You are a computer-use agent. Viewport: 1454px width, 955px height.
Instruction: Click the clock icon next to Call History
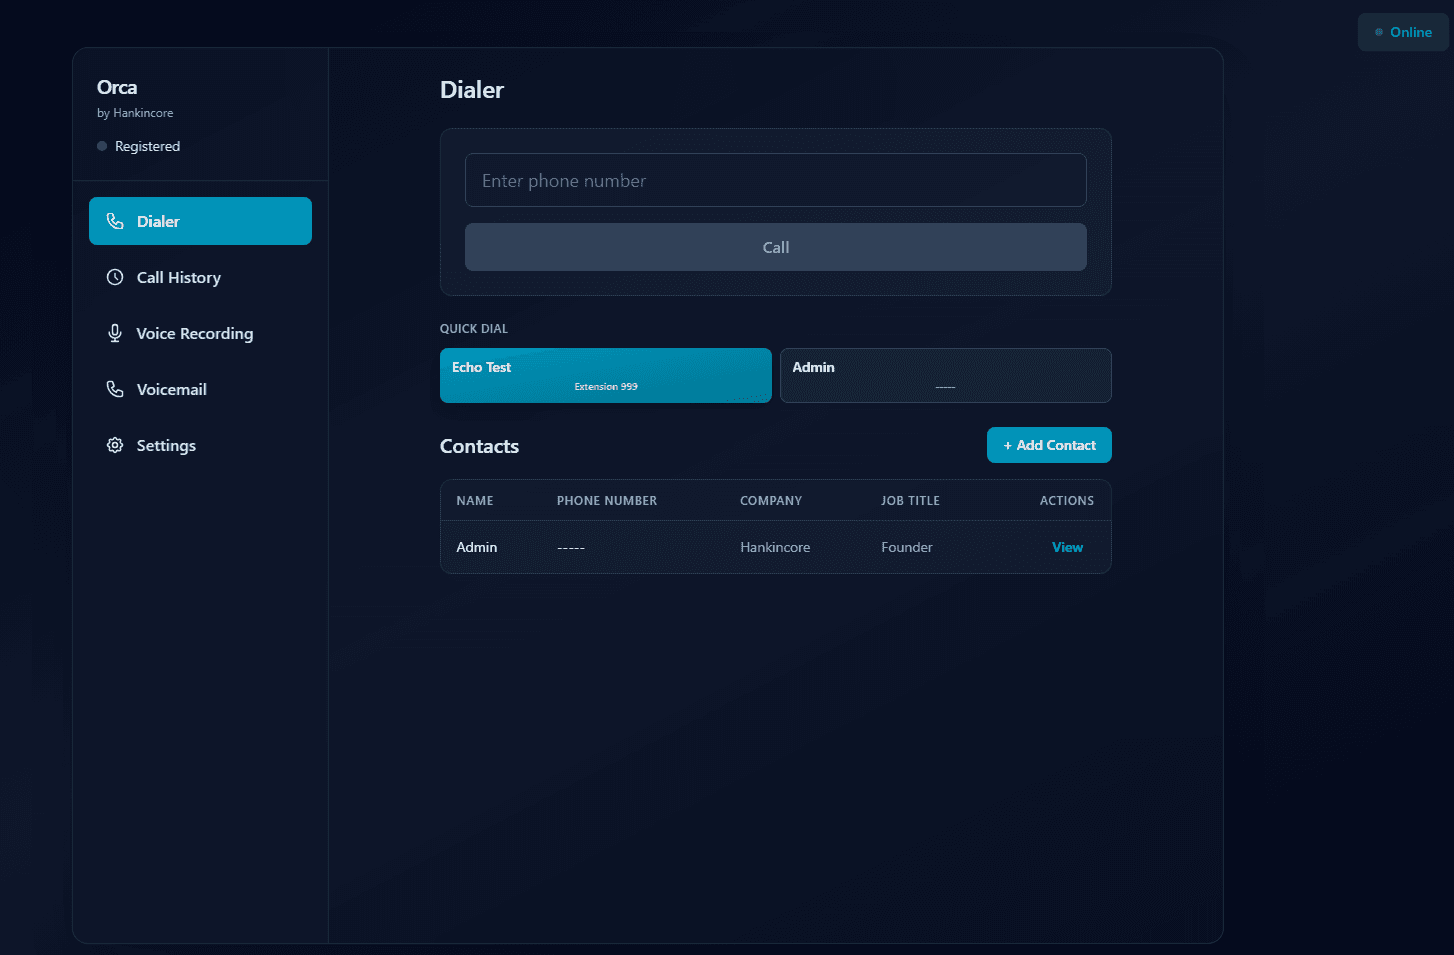click(x=115, y=277)
